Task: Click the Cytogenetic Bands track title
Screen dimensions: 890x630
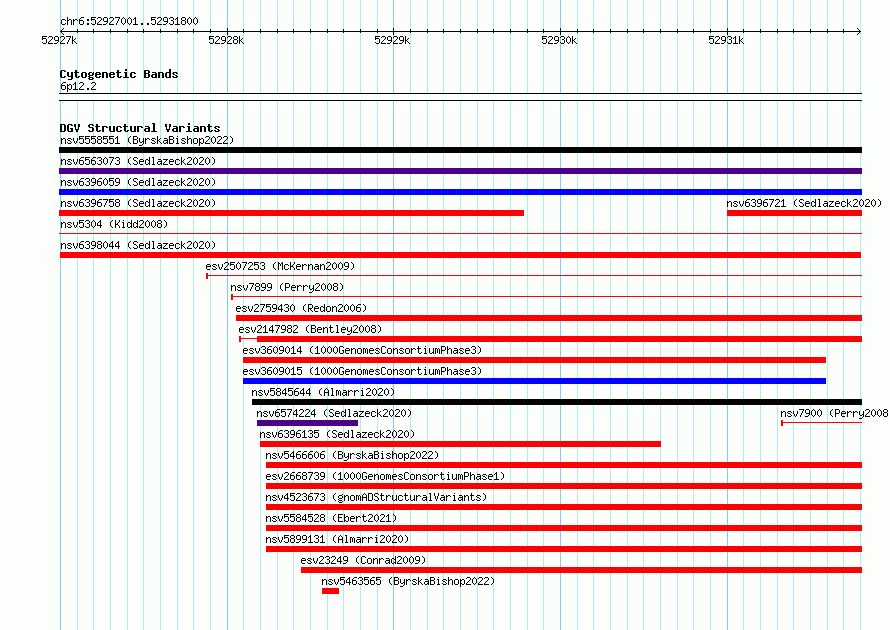Action: click(119, 74)
